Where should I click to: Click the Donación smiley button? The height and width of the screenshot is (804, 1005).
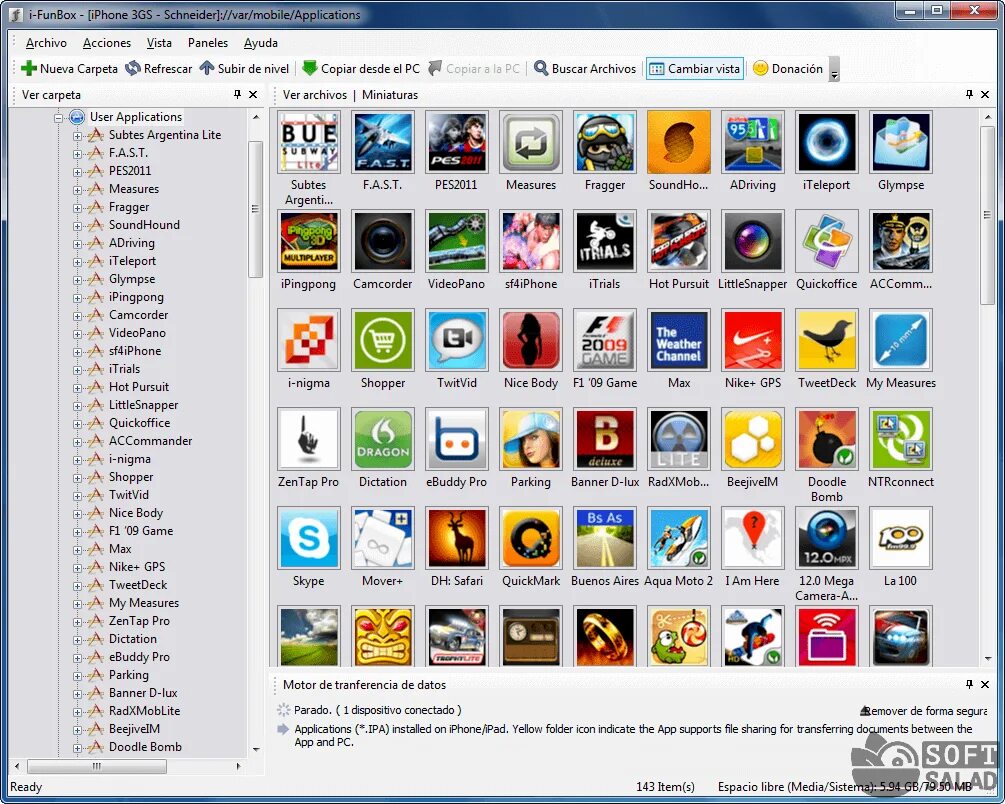point(788,69)
